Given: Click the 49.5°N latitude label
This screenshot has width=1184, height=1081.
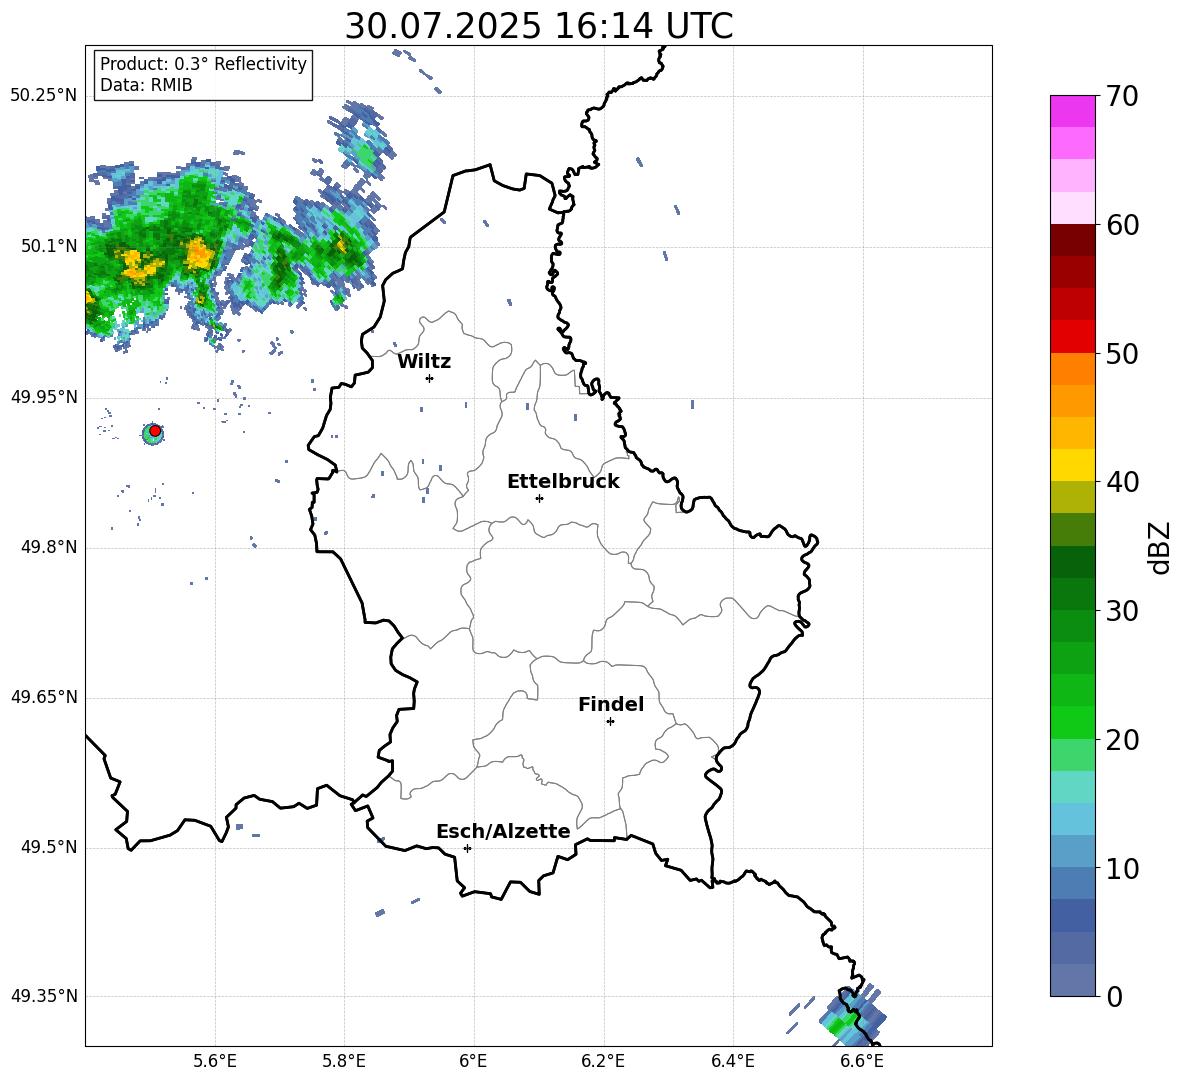Looking at the screenshot, I should [49, 847].
